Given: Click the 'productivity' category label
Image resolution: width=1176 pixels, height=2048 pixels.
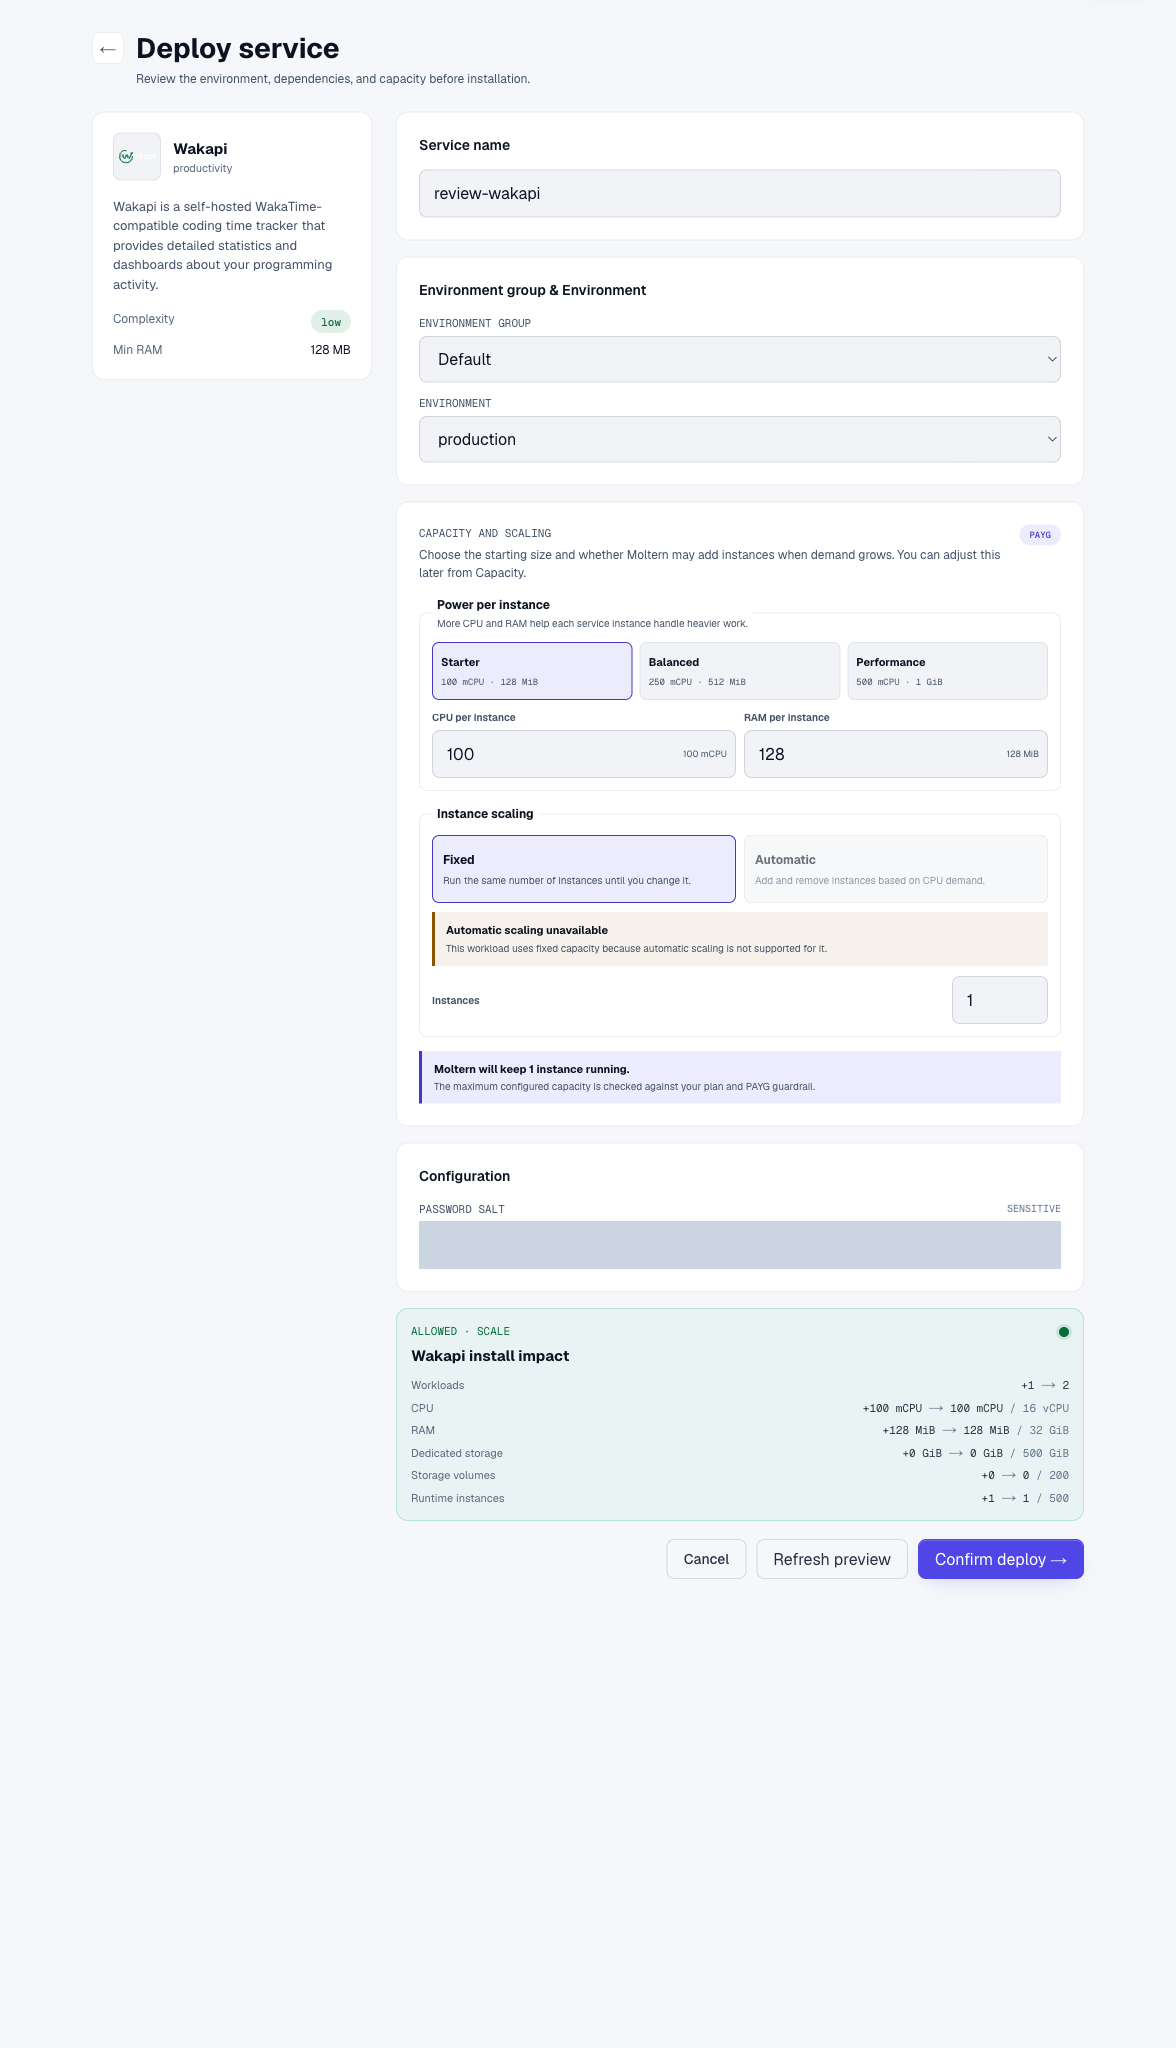Looking at the screenshot, I should [203, 169].
